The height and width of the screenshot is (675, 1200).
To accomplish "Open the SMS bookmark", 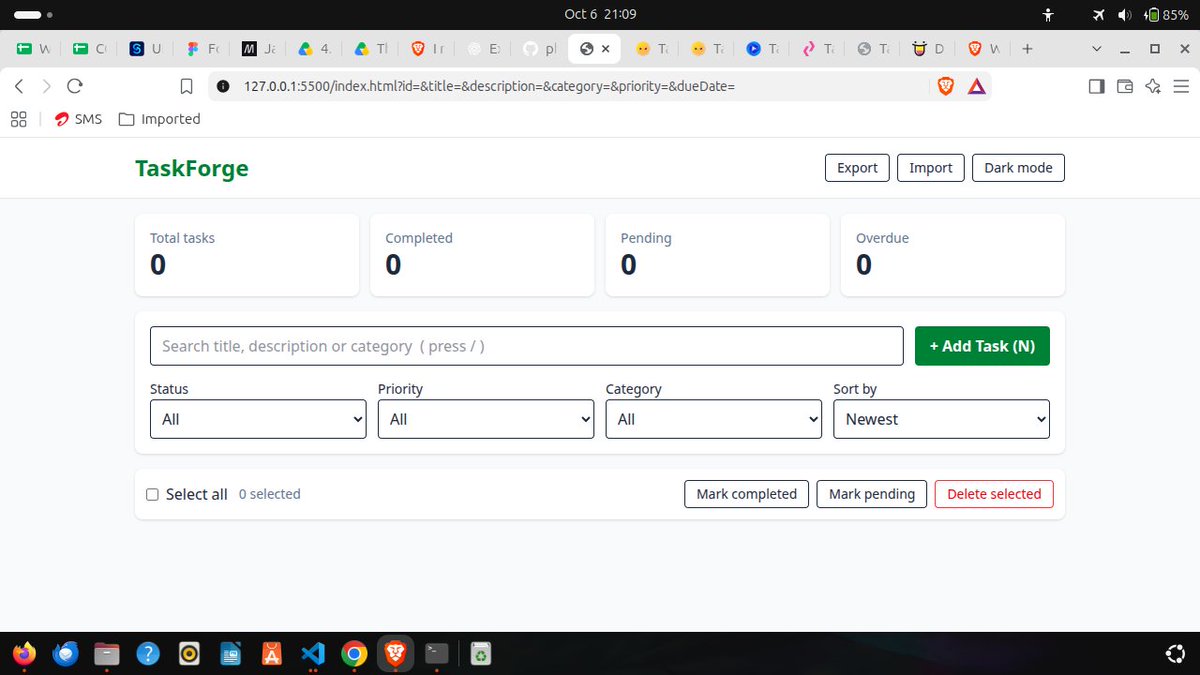I will [77, 119].
